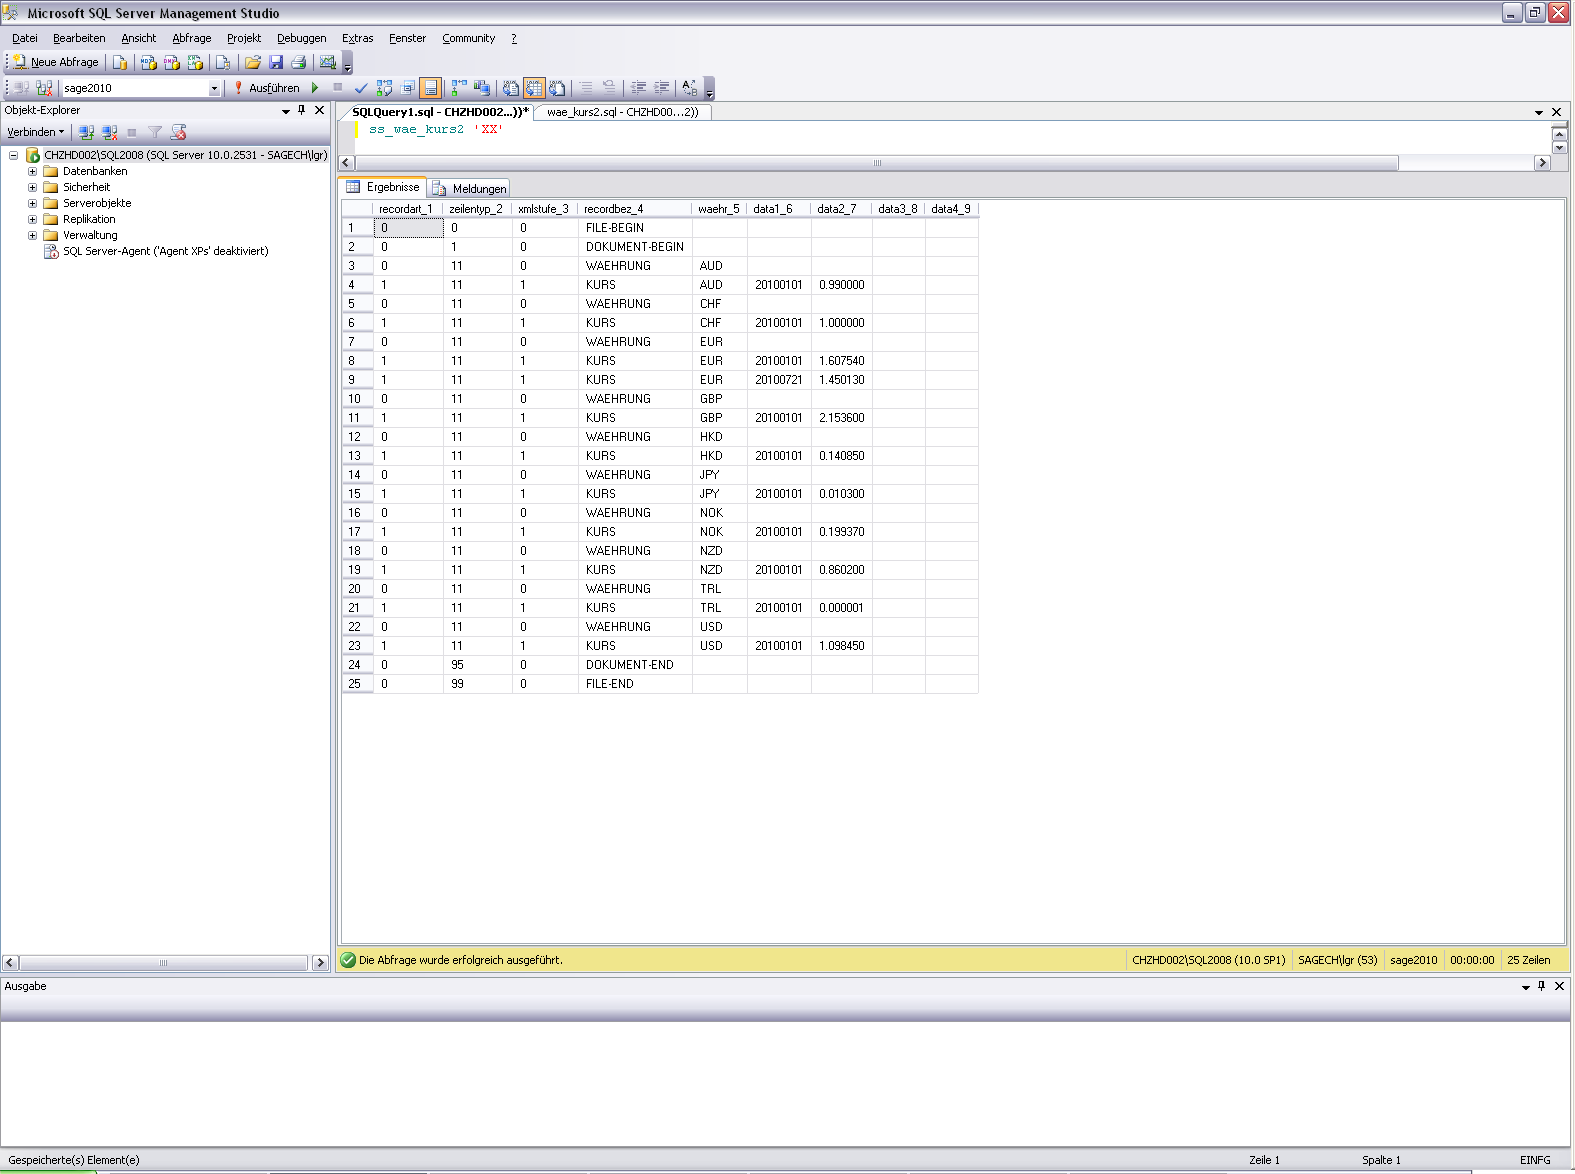The height and width of the screenshot is (1174, 1575).
Task: Expand the Datenbanken node
Action: click(x=32, y=171)
